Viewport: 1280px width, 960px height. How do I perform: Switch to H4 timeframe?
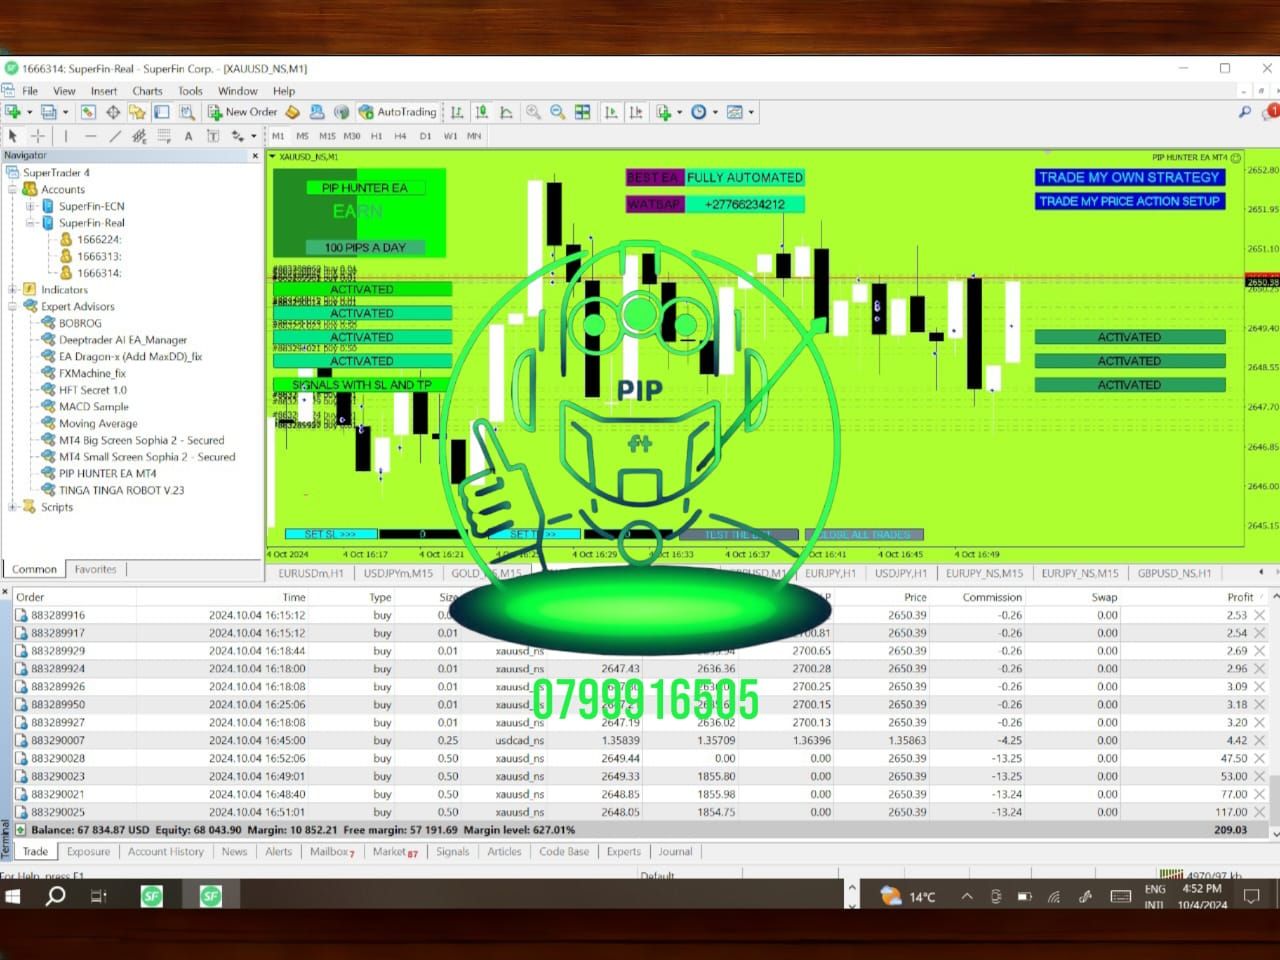400,136
